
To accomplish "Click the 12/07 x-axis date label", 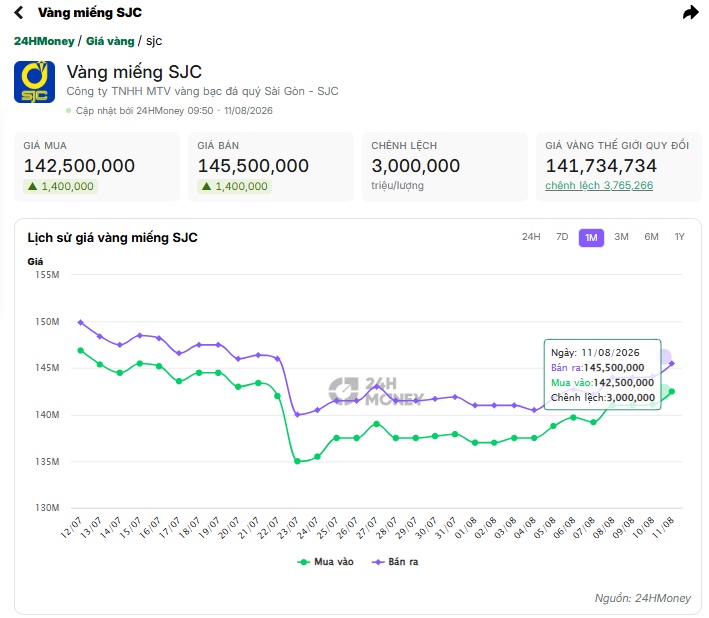I will point(71,527).
